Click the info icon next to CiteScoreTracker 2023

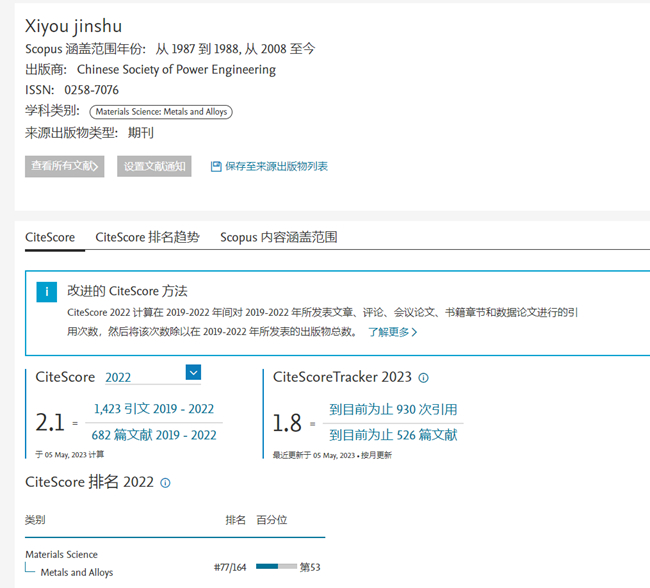tap(423, 378)
